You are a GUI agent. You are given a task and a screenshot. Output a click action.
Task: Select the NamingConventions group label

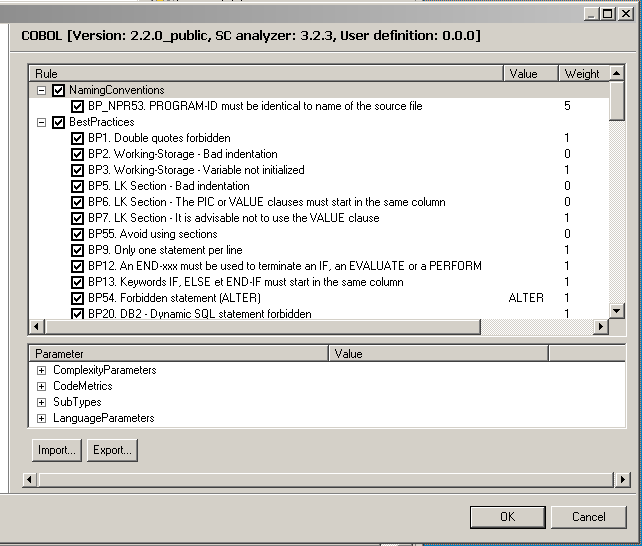(x=117, y=90)
